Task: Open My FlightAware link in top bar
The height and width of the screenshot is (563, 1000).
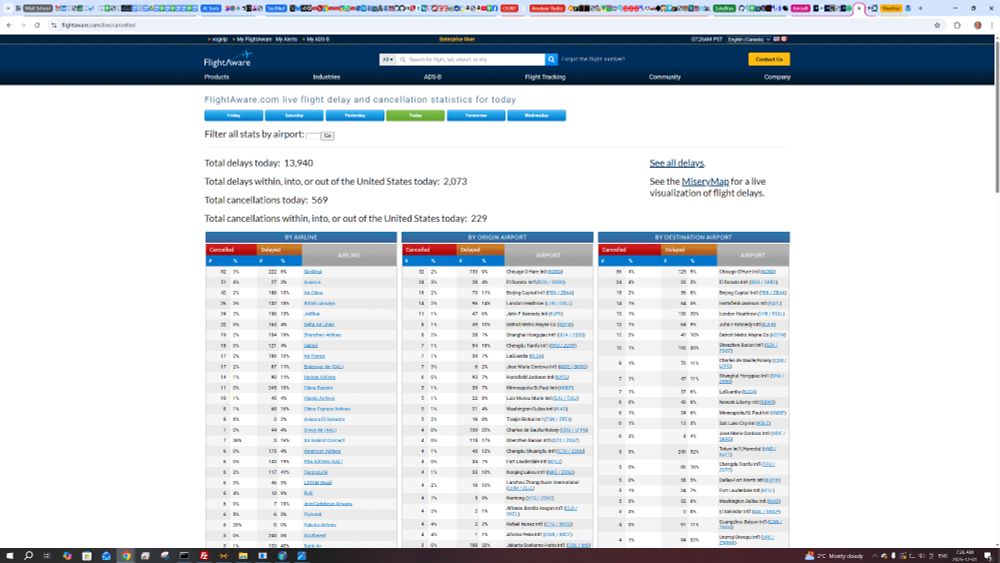Action: (253, 40)
